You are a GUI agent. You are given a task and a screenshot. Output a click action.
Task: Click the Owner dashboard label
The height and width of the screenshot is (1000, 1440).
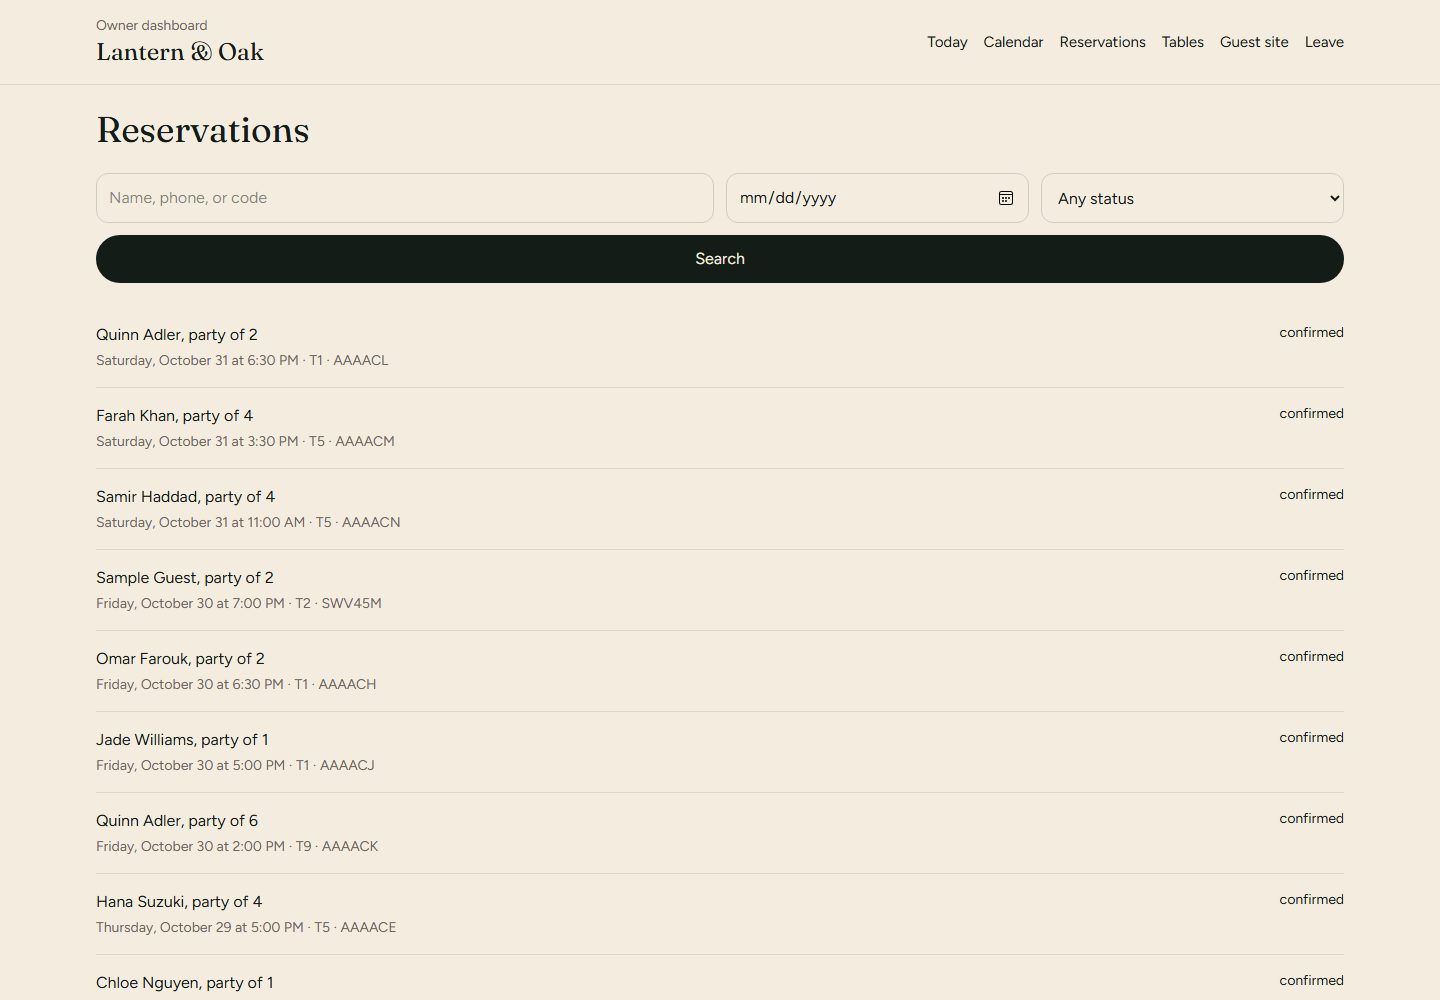click(x=152, y=25)
